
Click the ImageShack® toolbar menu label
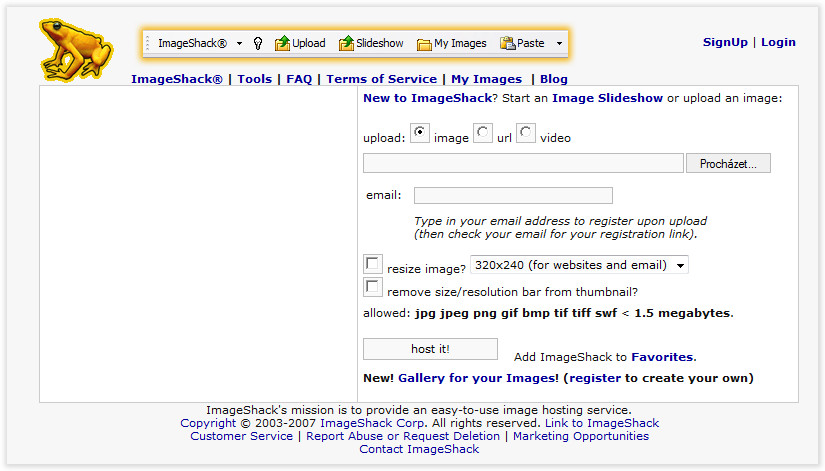193,43
